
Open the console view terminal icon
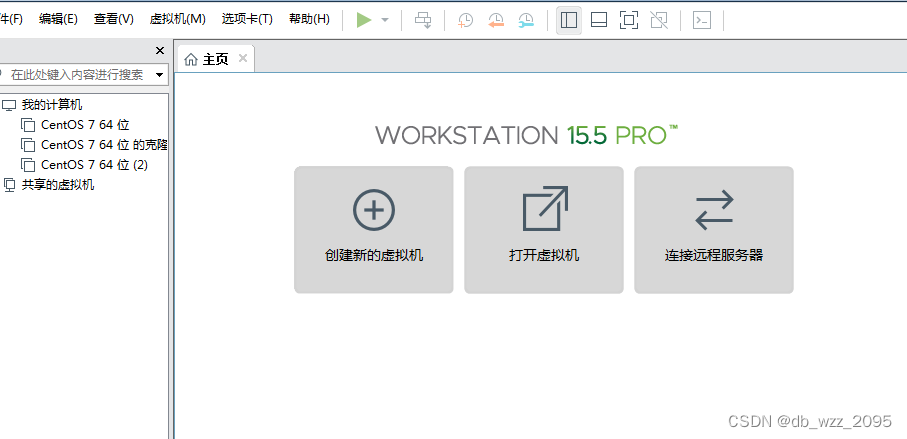702,20
